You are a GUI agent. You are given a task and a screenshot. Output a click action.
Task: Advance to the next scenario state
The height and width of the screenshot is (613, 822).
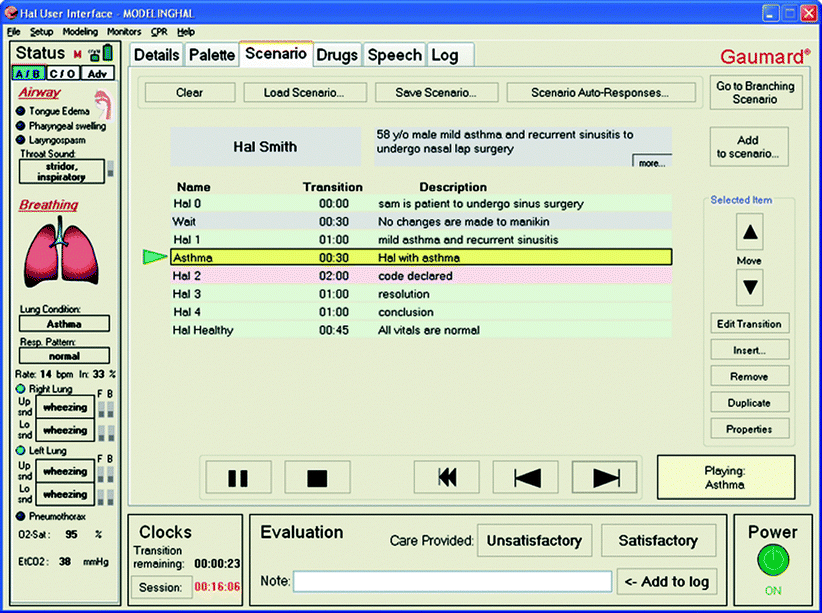pyautogui.click(x=604, y=478)
